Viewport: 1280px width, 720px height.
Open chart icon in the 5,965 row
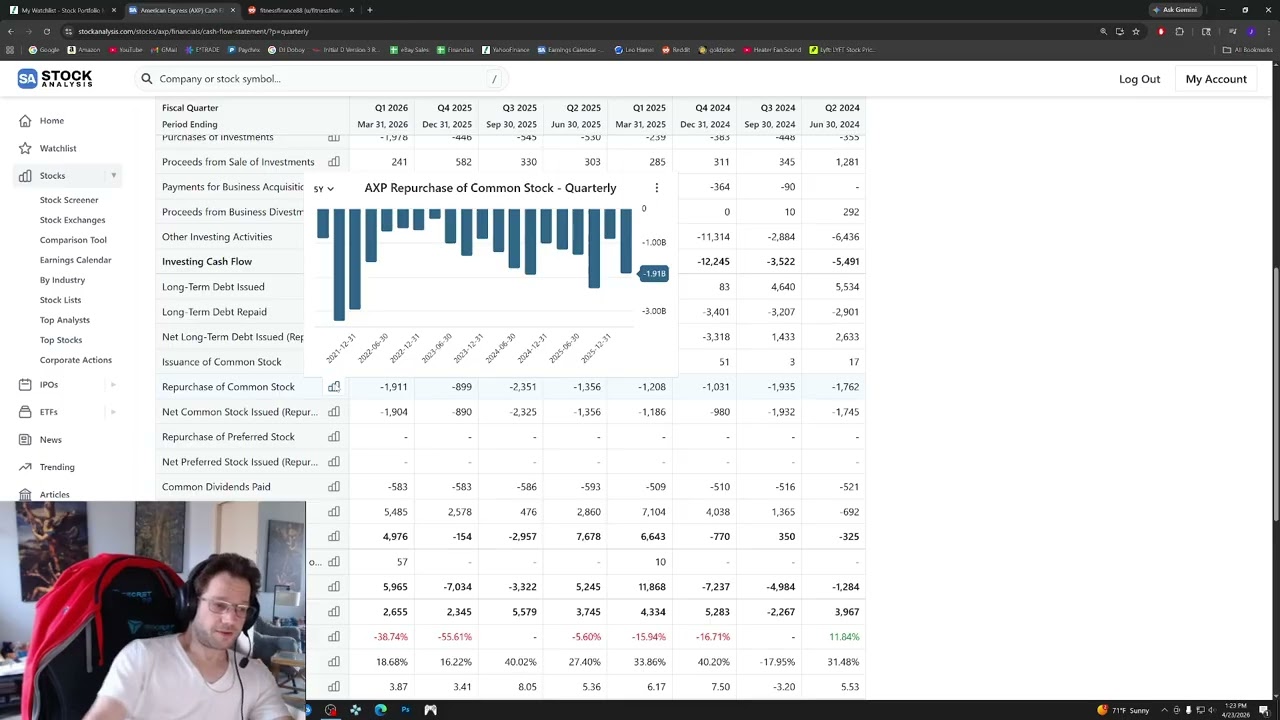coord(334,587)
